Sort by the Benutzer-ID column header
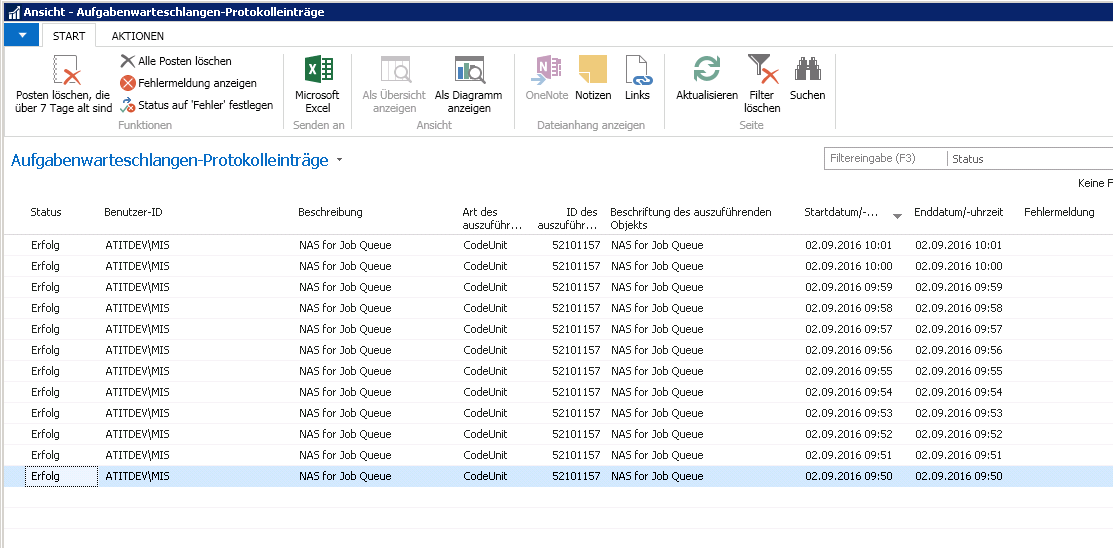Screen dimensions: 1113x548 click(x=133, y=212)
